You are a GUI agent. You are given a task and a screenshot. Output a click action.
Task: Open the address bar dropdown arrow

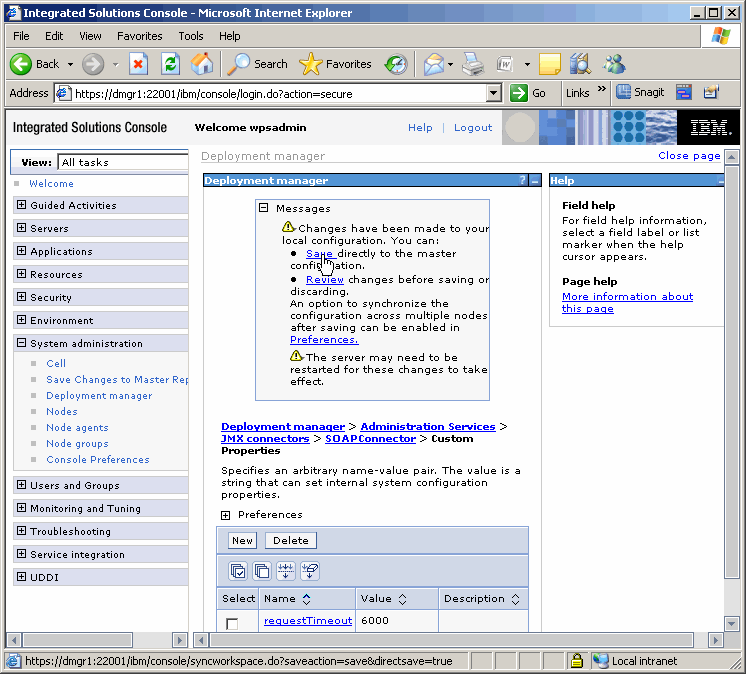coord(493,93)
